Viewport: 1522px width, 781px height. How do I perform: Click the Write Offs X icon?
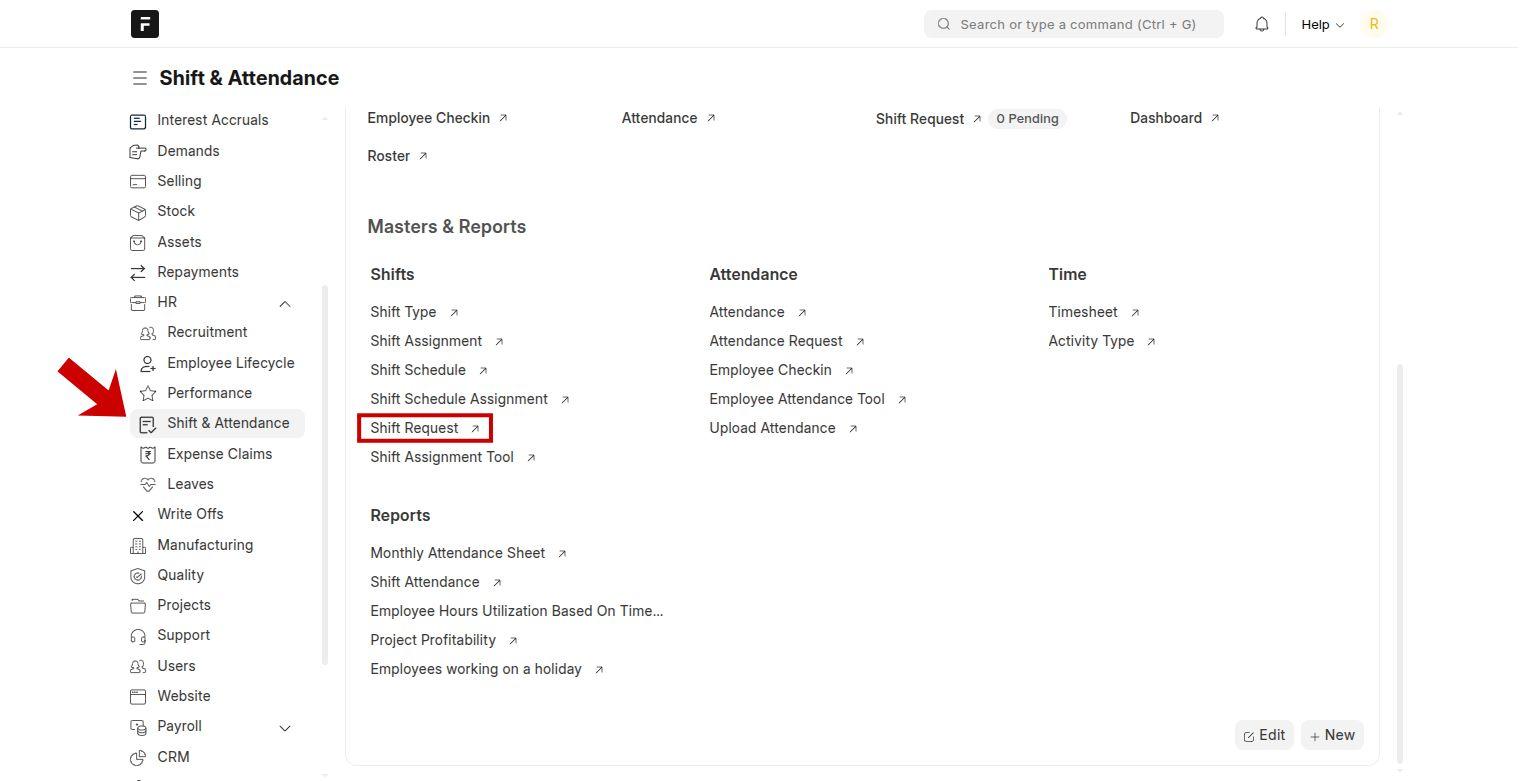click(138, 515)
